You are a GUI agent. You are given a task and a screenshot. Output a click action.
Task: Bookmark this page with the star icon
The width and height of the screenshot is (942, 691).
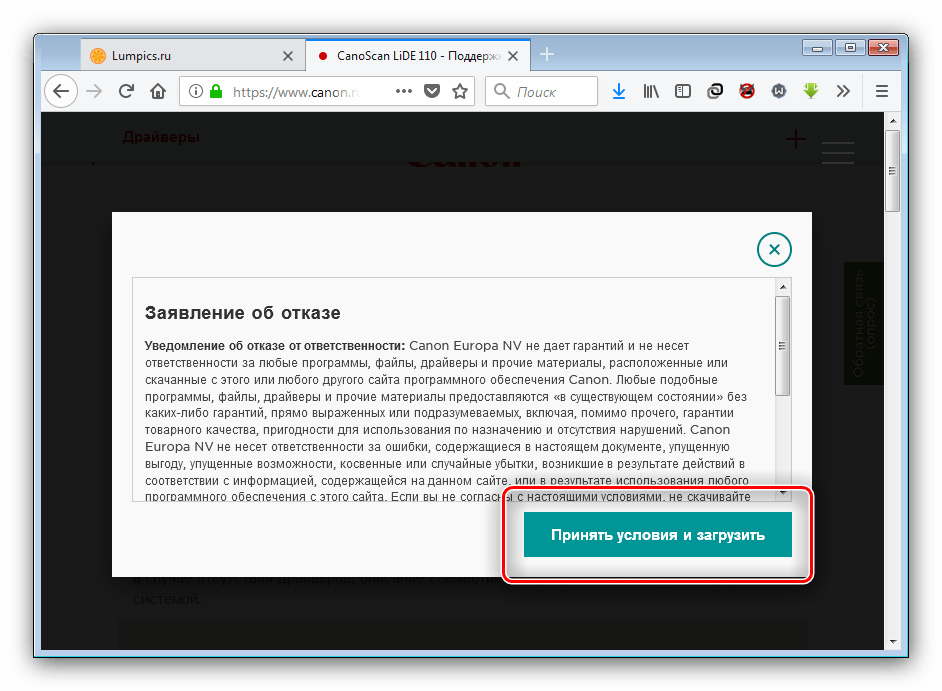coord(460,92)
